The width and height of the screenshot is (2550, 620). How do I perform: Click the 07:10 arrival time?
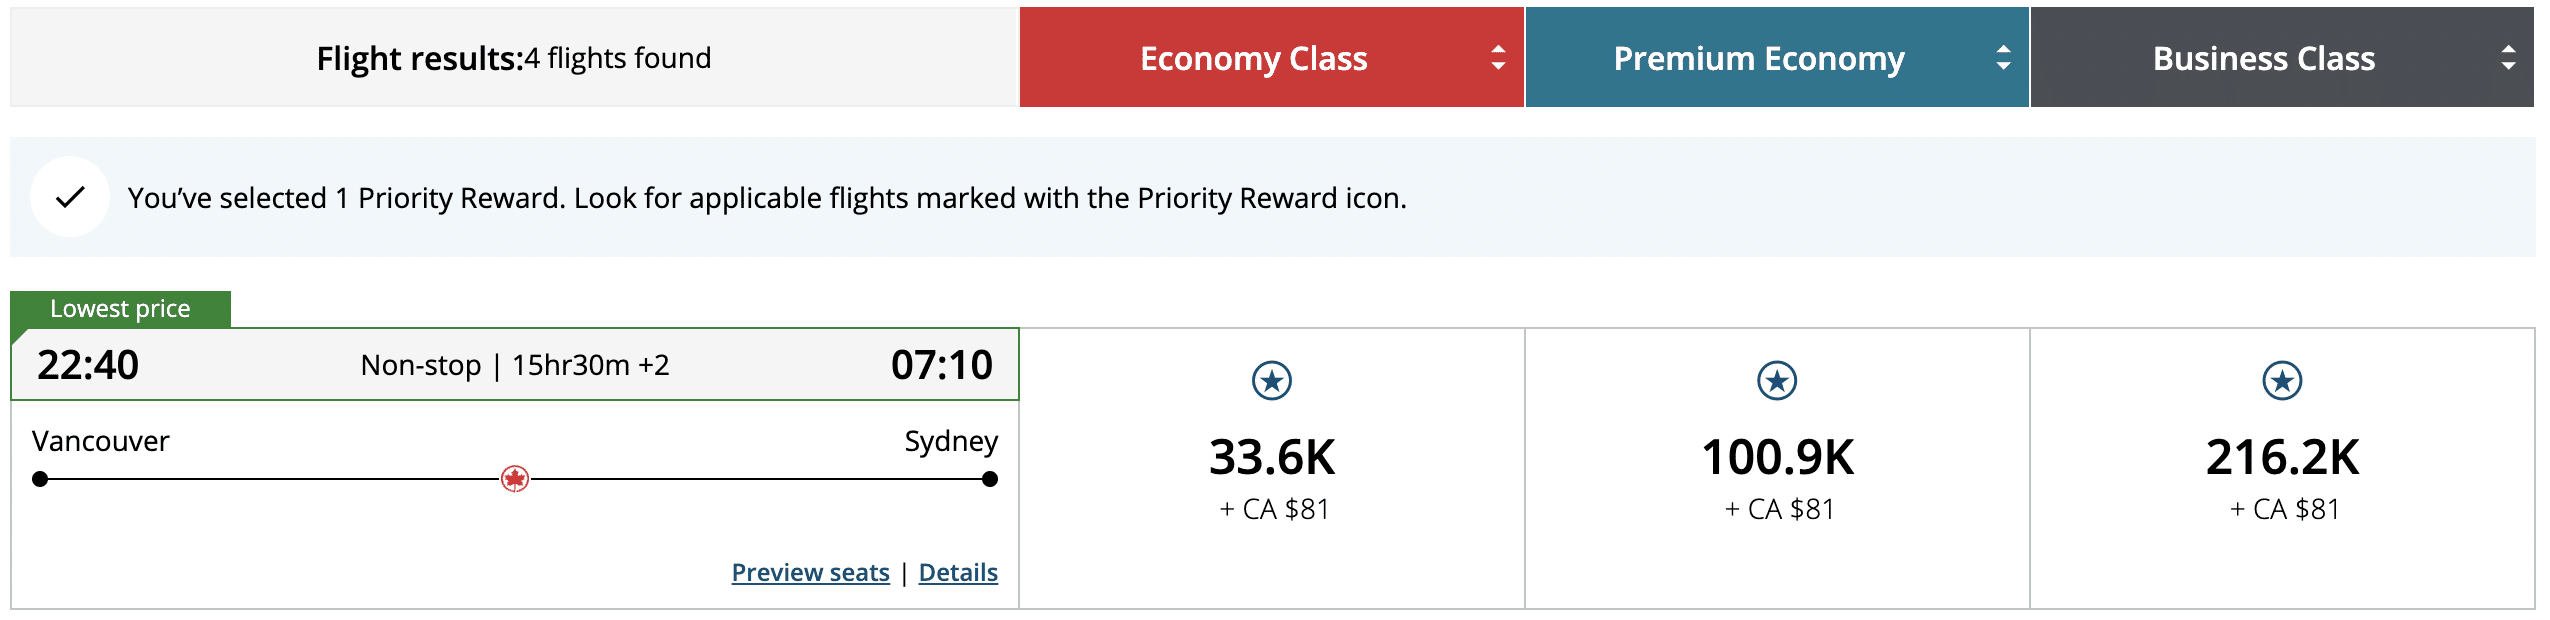[x=941, y=365]
